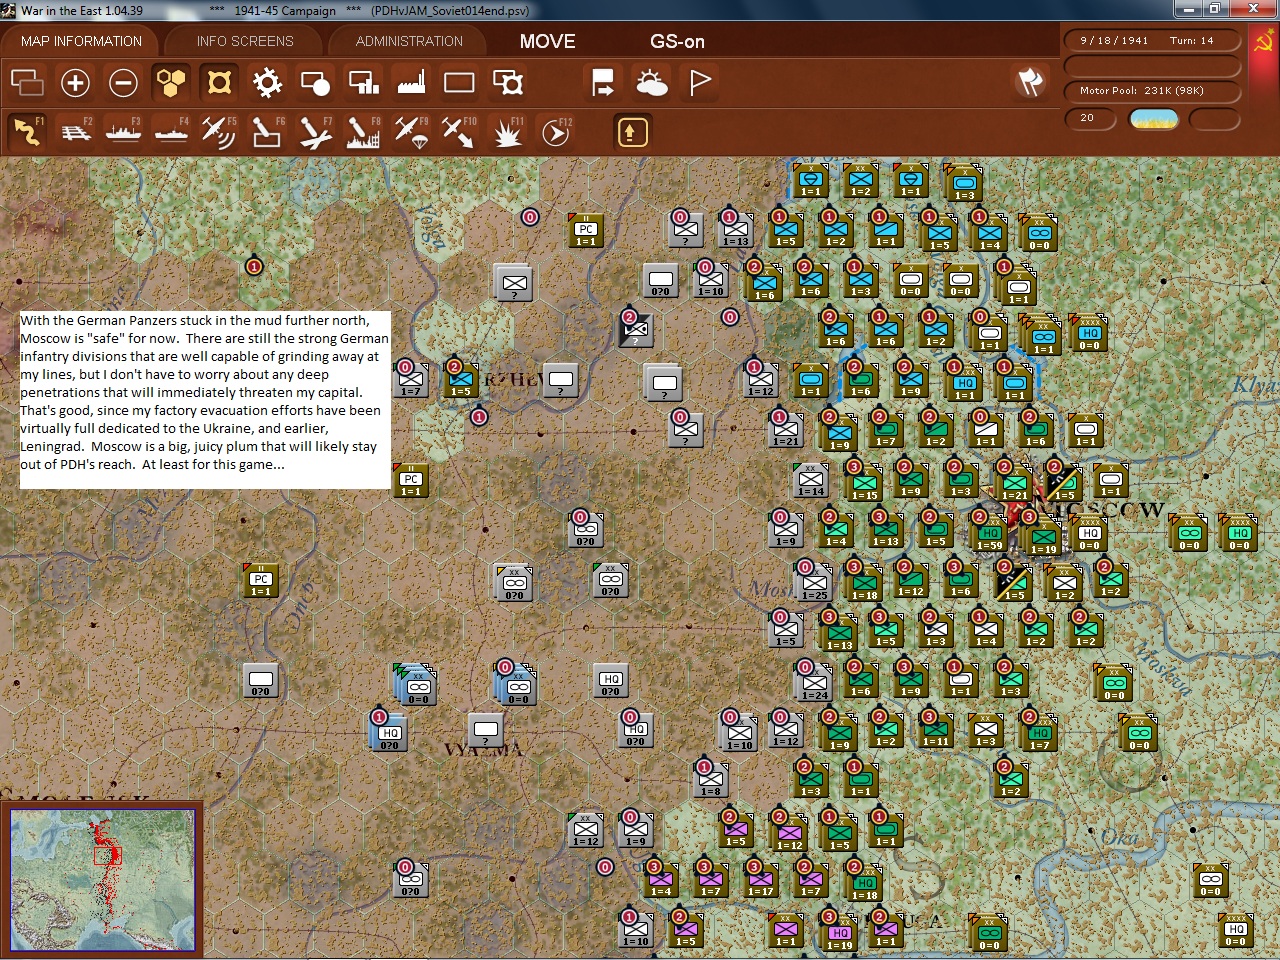Click the MOVE mode label
Image resolution: width=1280 pixels, height=960 pixels.
[547, 41]
